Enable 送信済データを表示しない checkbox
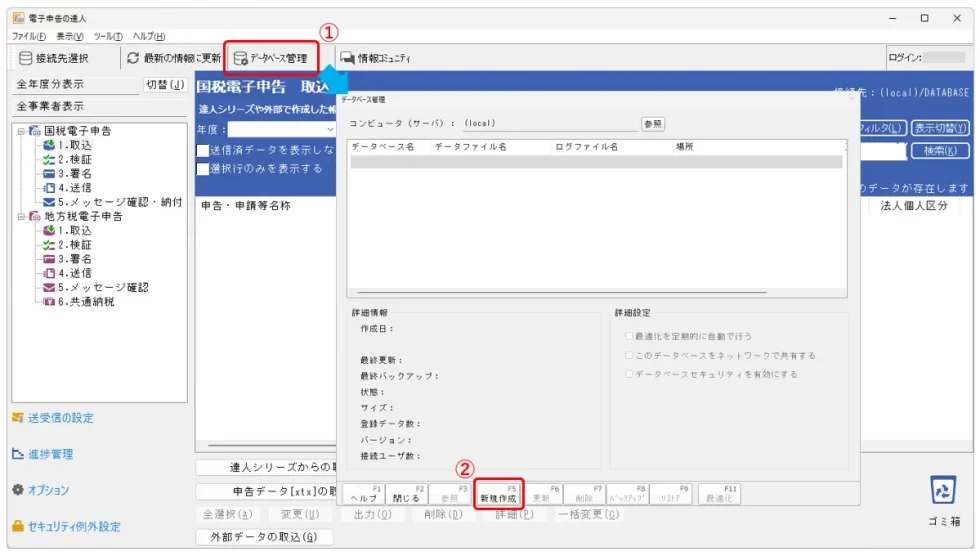The image size is (980, 556). coord(202,149)
